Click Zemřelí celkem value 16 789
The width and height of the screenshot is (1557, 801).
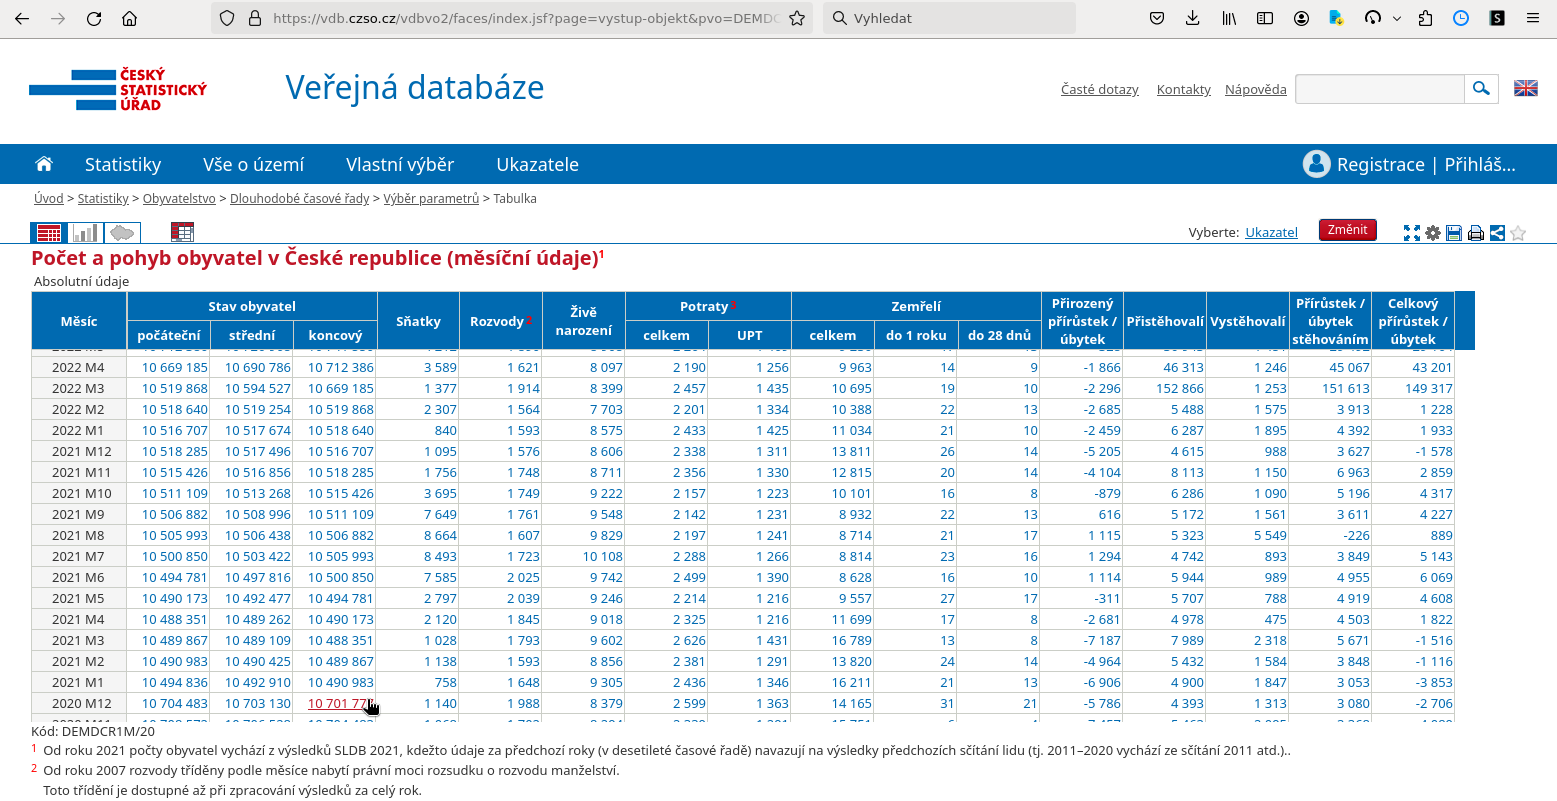(852, 640)
